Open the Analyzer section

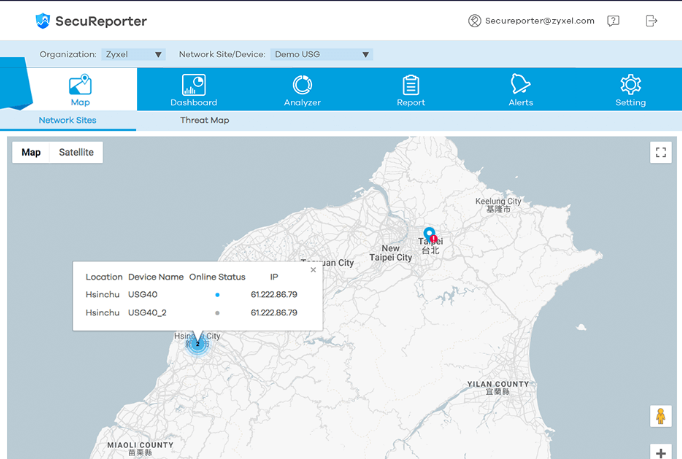[302, 90]
